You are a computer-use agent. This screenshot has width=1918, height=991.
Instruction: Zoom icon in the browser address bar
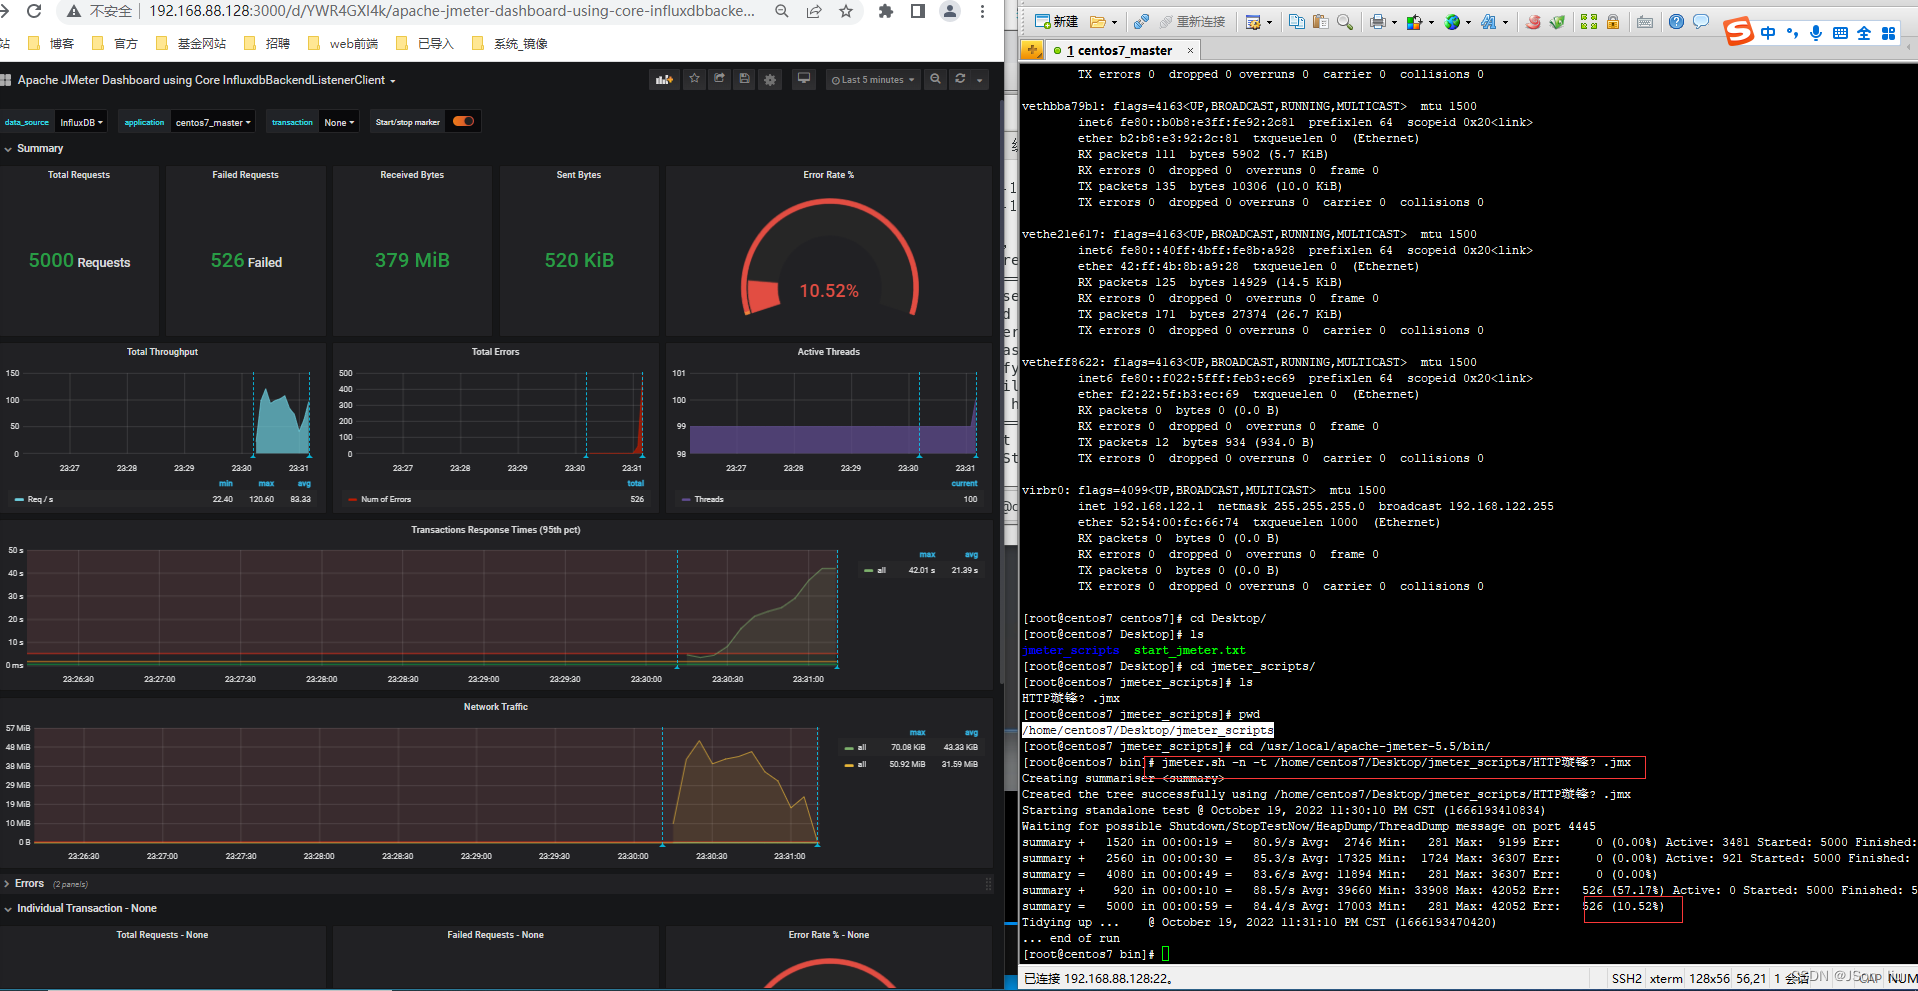point(782,11)
